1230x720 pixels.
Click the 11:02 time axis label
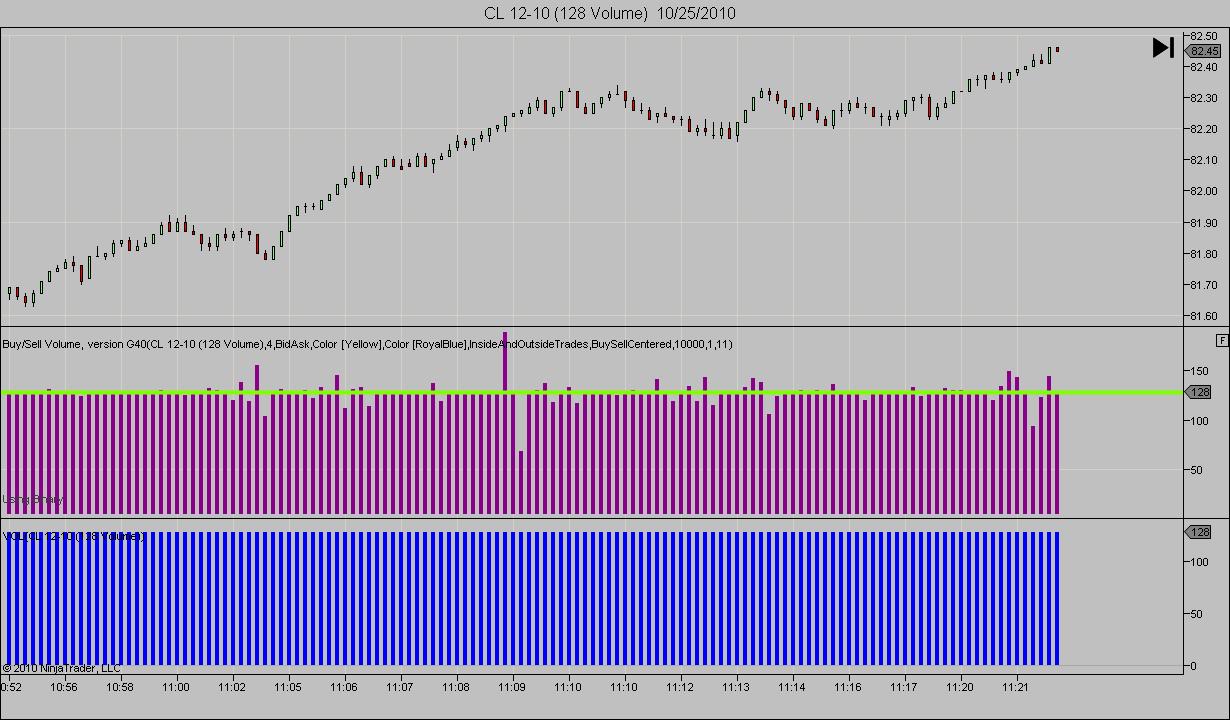coord(232,687)
